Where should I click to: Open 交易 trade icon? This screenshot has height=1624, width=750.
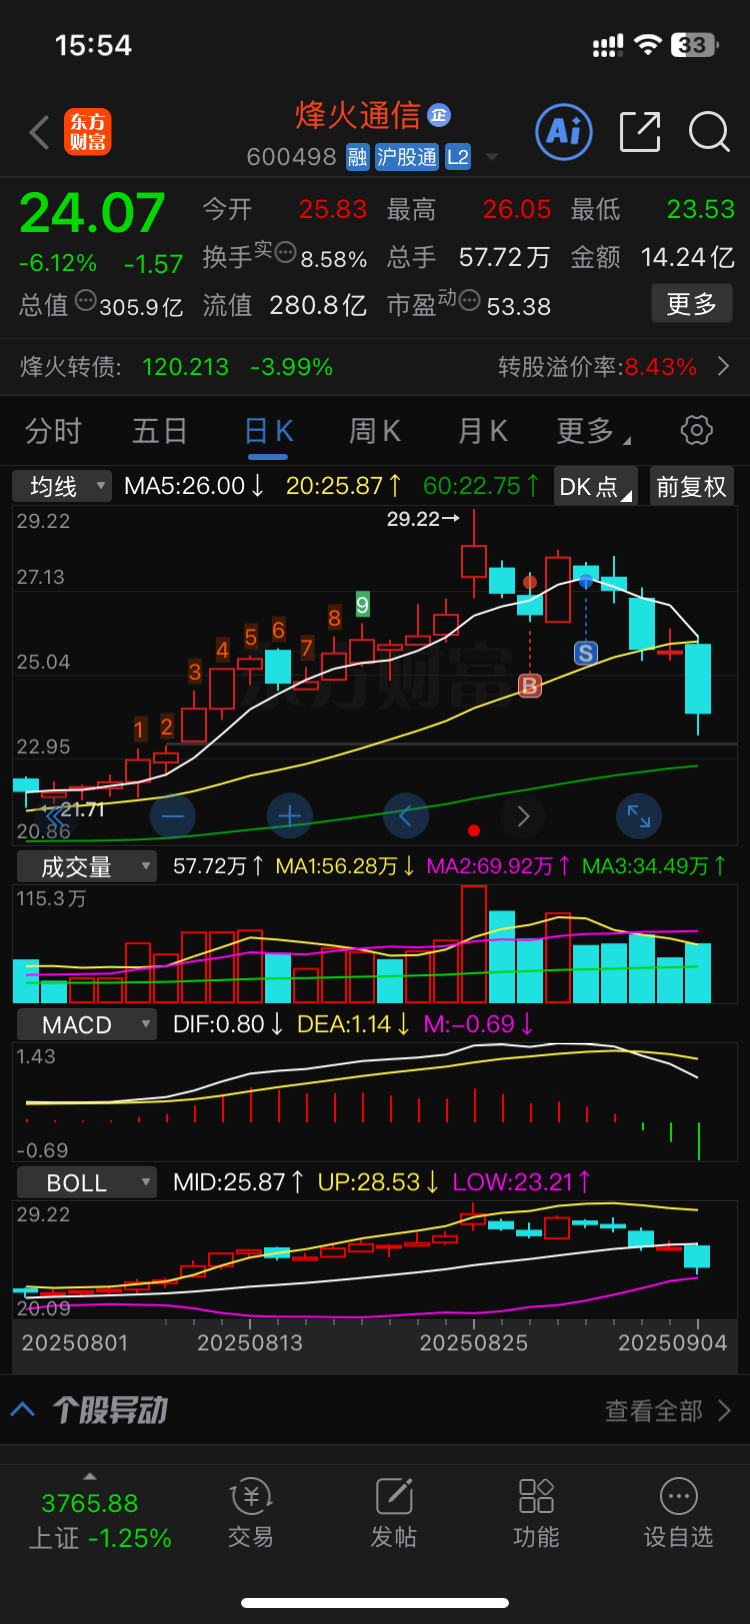pyautogui.click(x=250, y=1513)
